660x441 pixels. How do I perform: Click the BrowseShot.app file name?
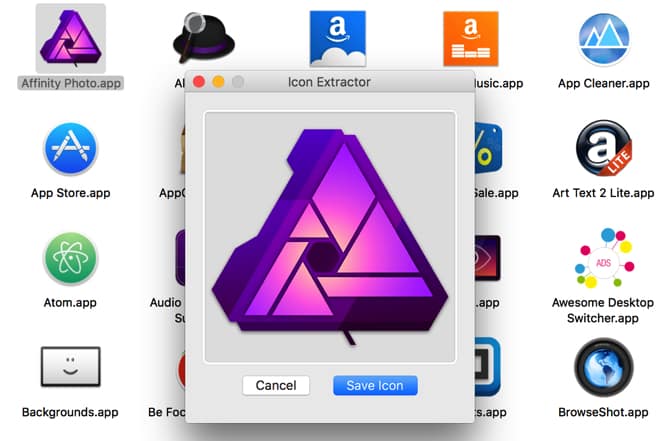[603, 412]
